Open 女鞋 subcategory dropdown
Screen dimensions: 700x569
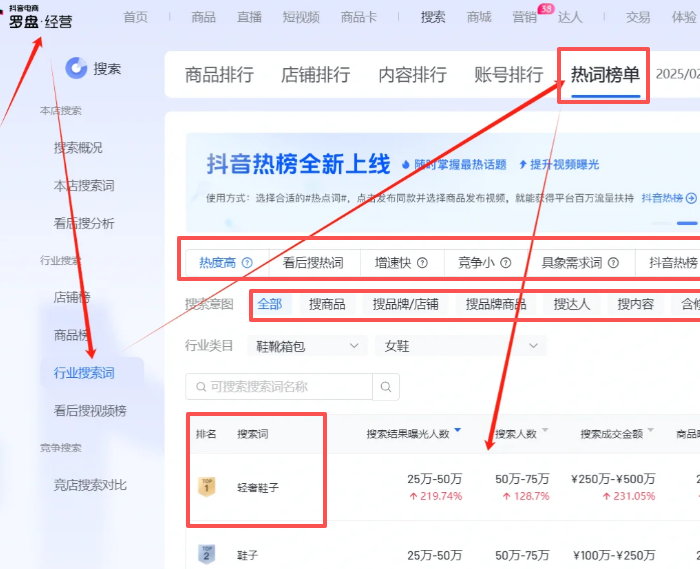[x=461, y=346]
